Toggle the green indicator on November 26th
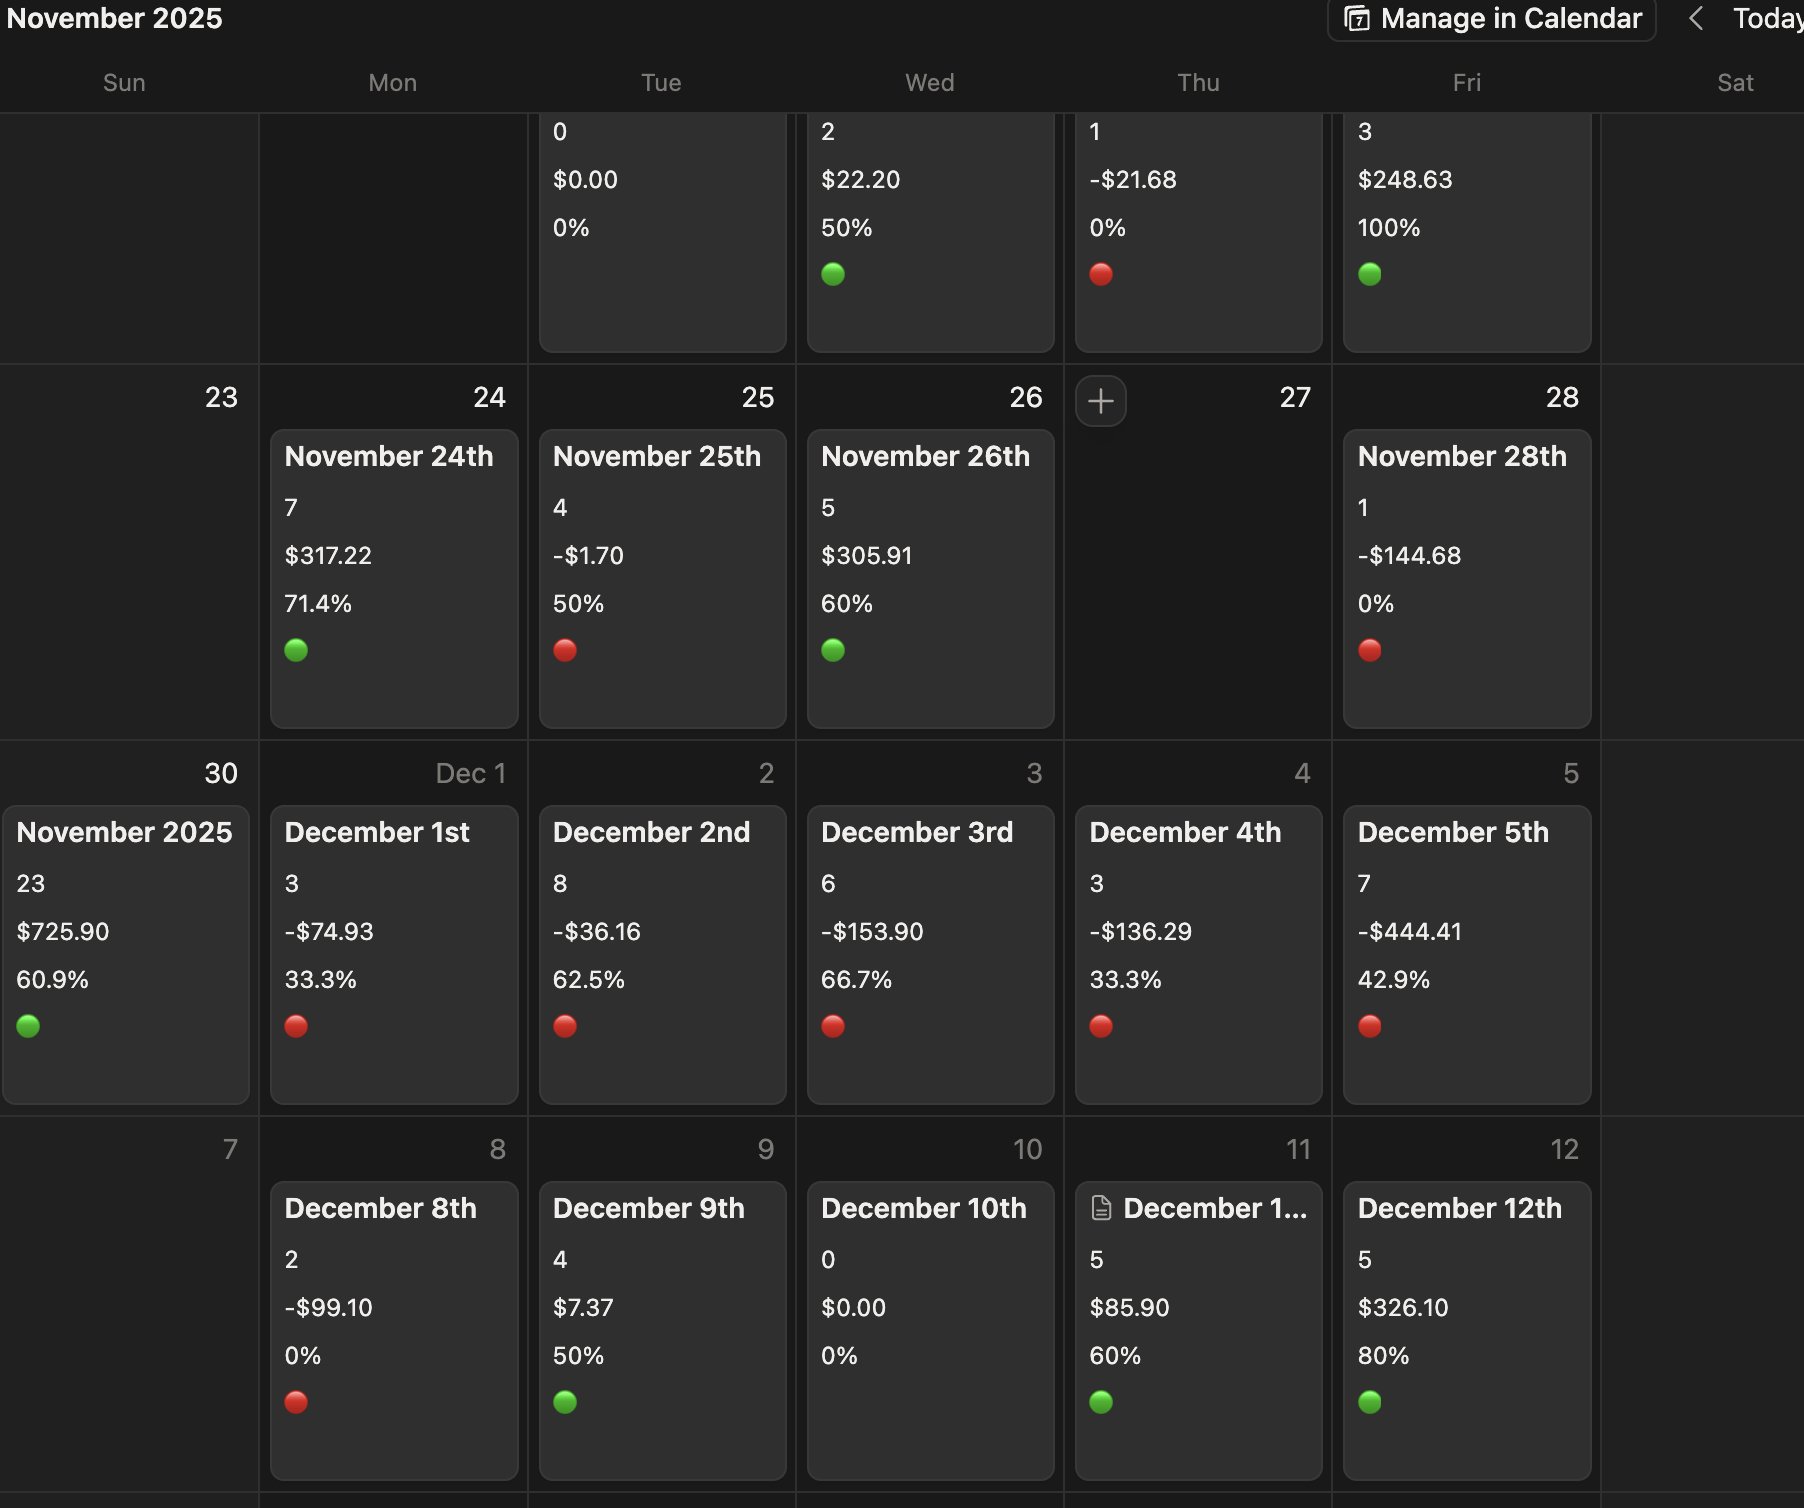The height and width of the screenshot is (1508, 1804). click(x=834, y=650)
